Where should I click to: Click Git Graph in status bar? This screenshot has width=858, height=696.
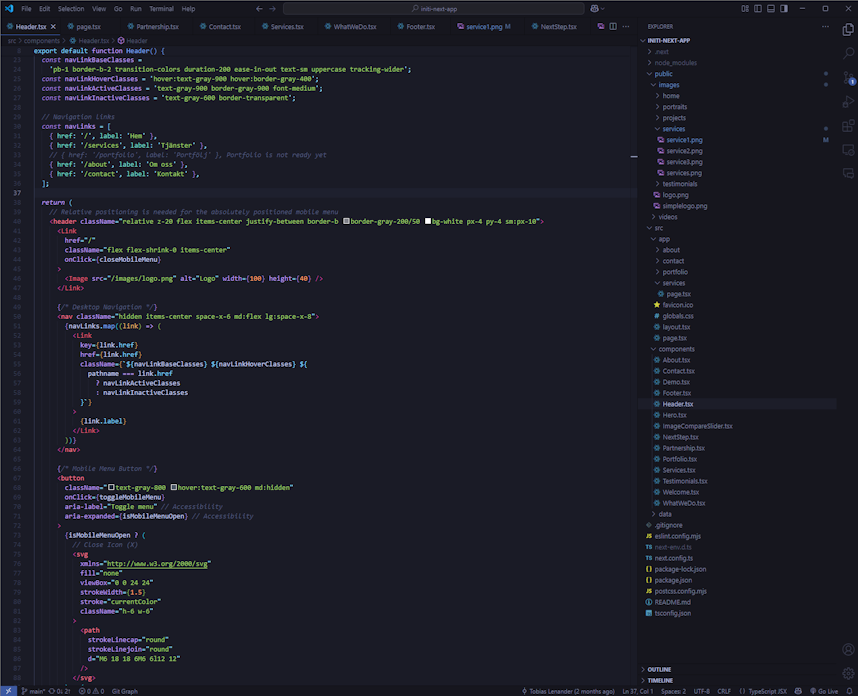tap(125, 691)
